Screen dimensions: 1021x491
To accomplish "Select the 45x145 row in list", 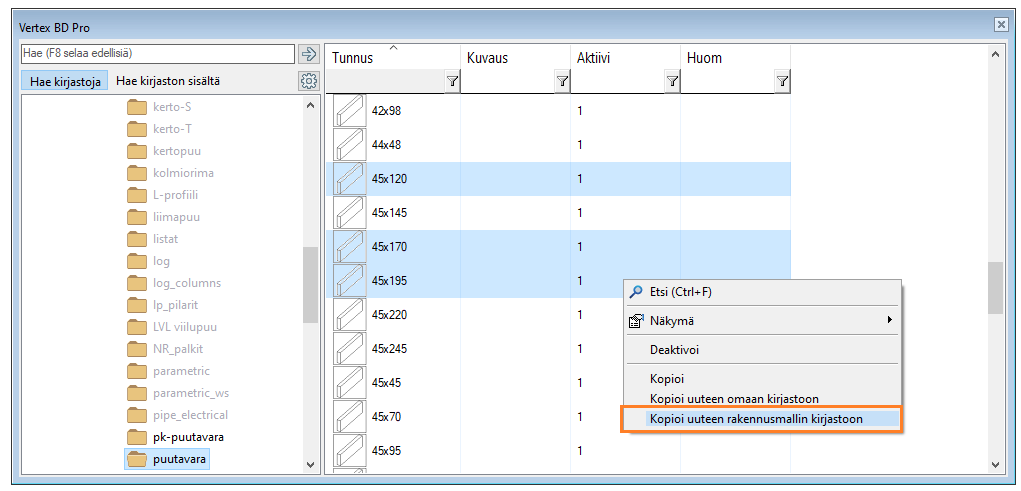I will (x=390, y=213).
